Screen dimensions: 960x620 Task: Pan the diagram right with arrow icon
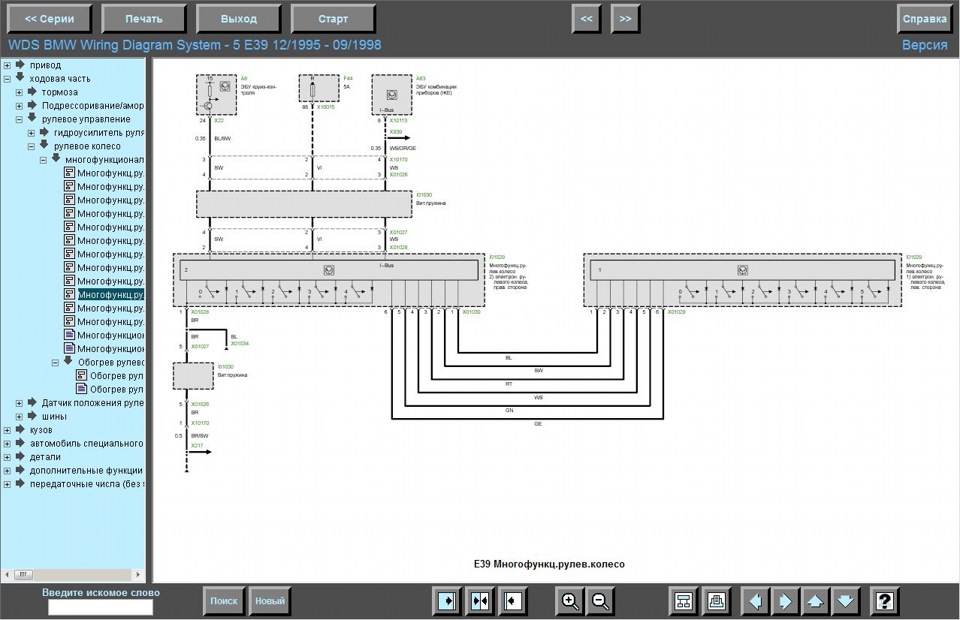[785, 602]
